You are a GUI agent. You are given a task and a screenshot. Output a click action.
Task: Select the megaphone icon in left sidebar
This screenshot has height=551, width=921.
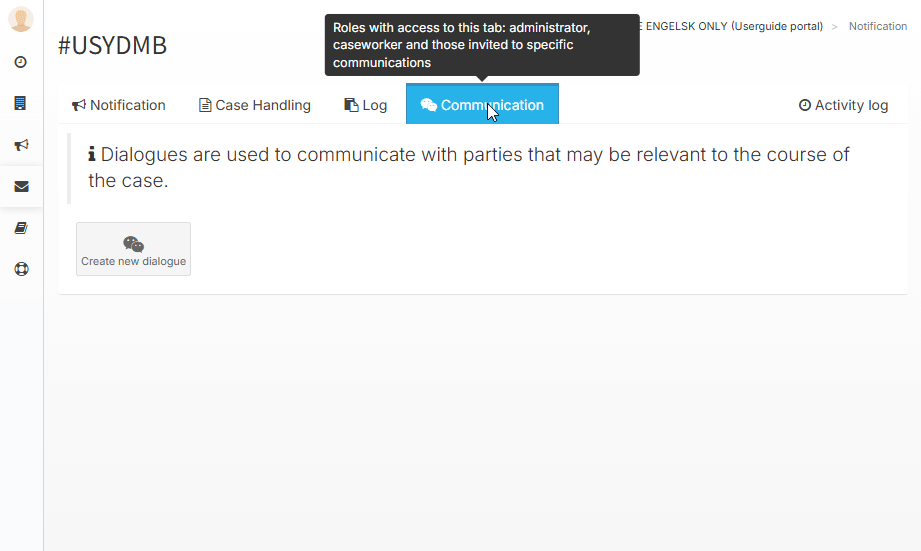21,145
